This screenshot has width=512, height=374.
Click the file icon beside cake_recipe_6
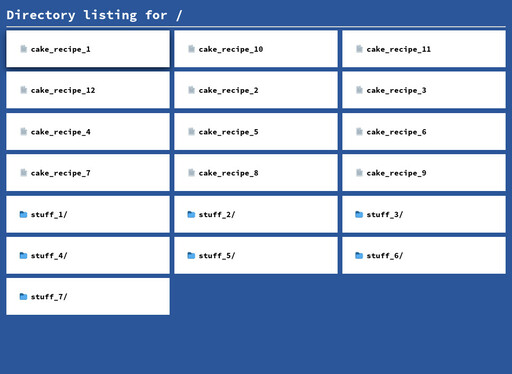359,132
